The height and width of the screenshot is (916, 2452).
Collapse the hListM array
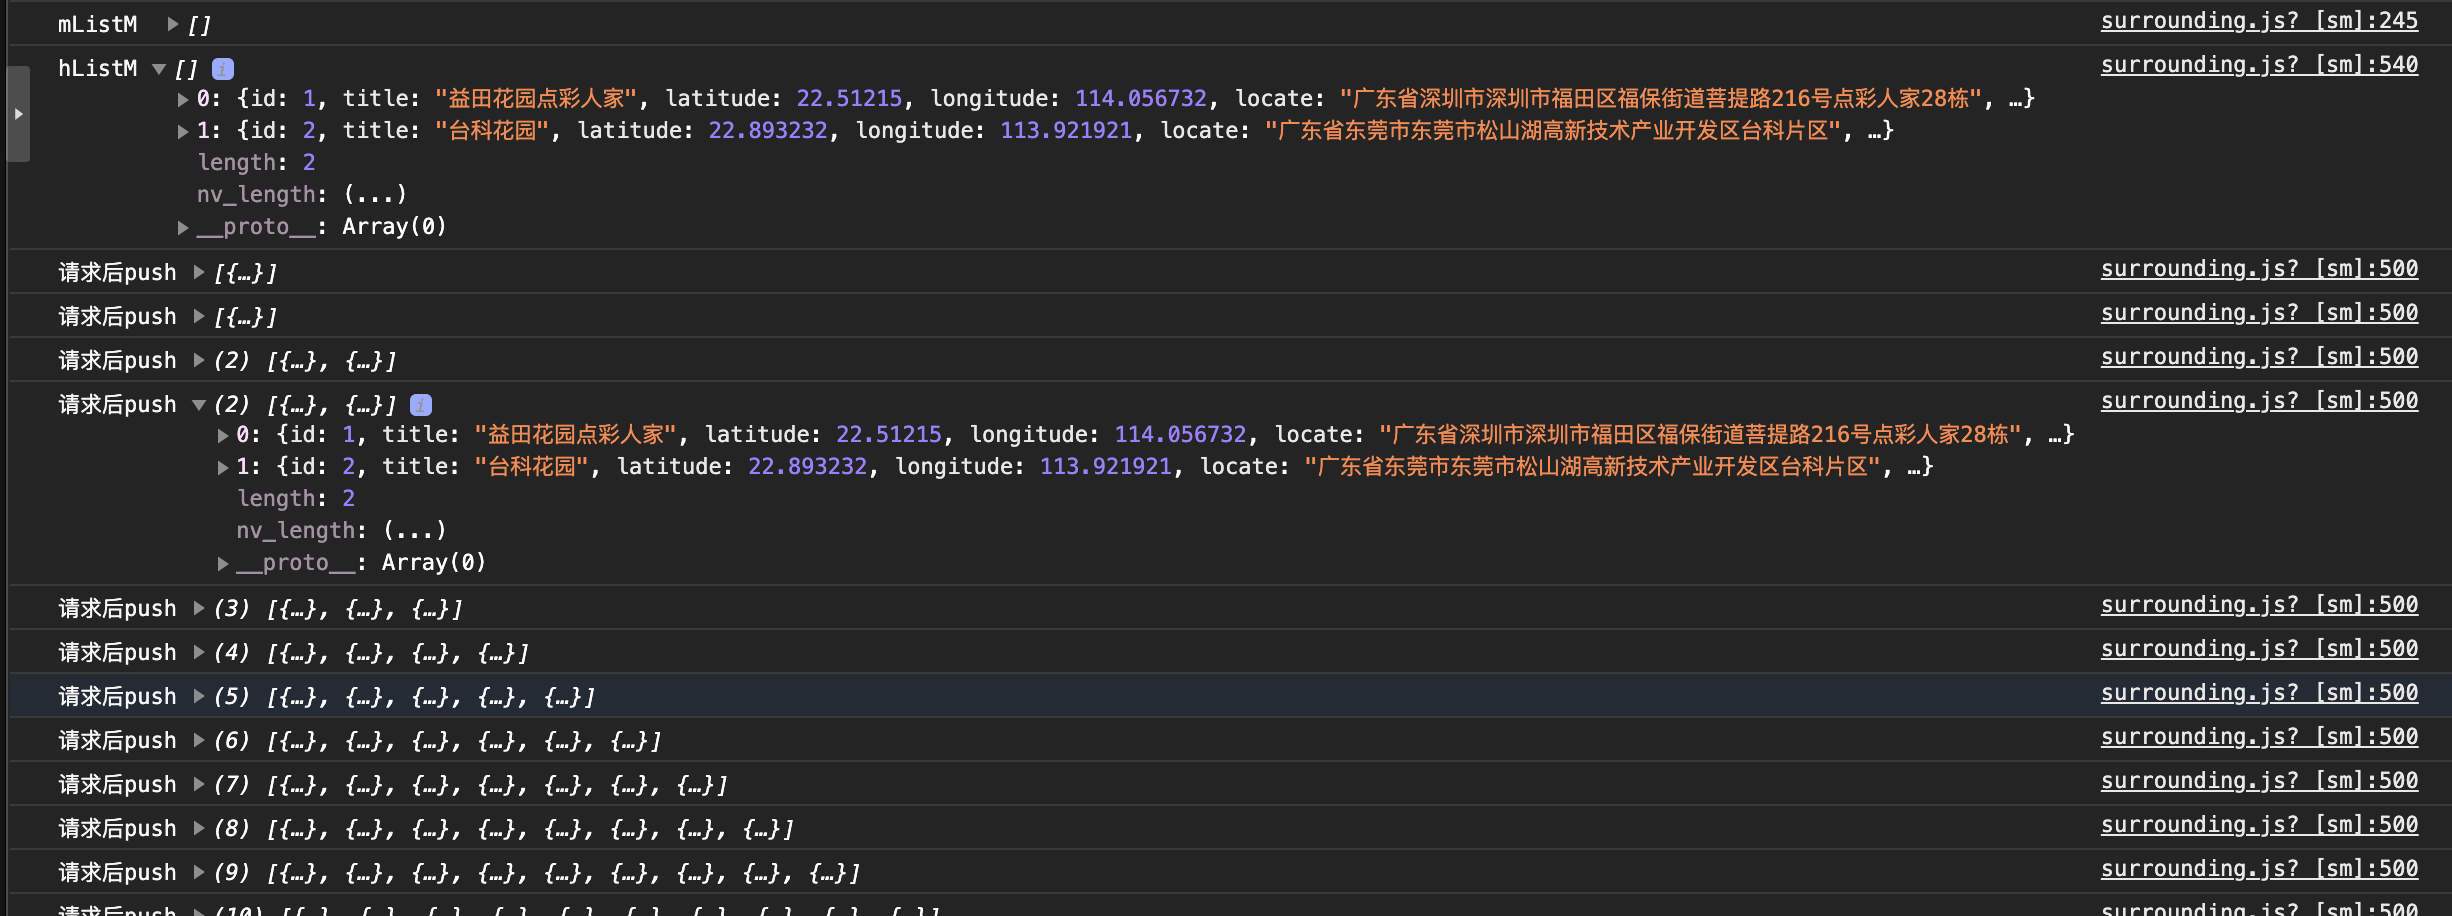(159, 69)
